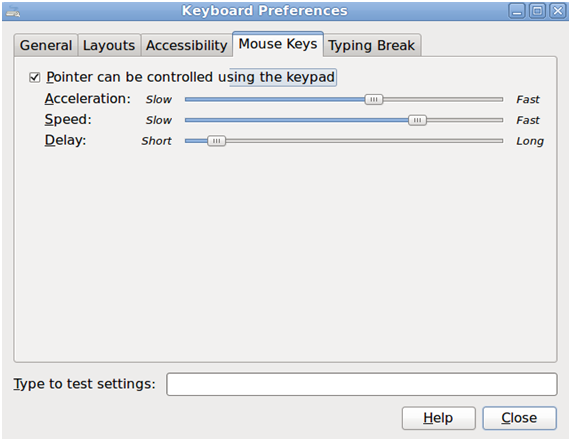Viewport: 571px width, 441px height.
Task: Open the General tab
Action: coord(46,46)
